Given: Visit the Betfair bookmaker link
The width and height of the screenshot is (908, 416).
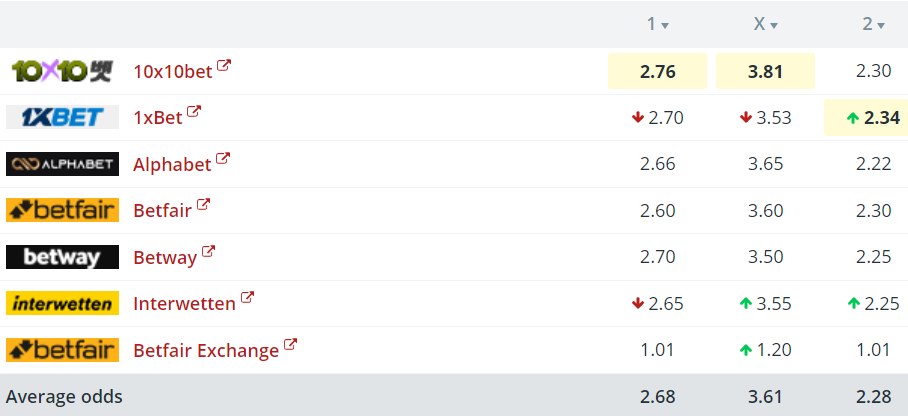Looking at the screenshot, I should [162, 210].
